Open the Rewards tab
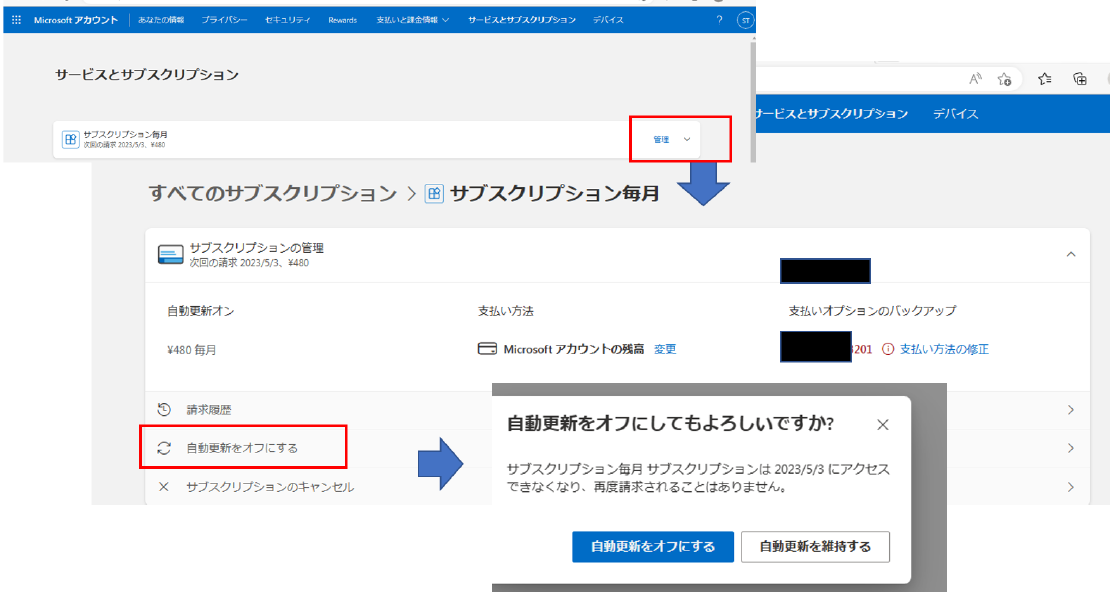This screenshot has height=592, width=1110. pyautogui.click(x=343, y=20)
